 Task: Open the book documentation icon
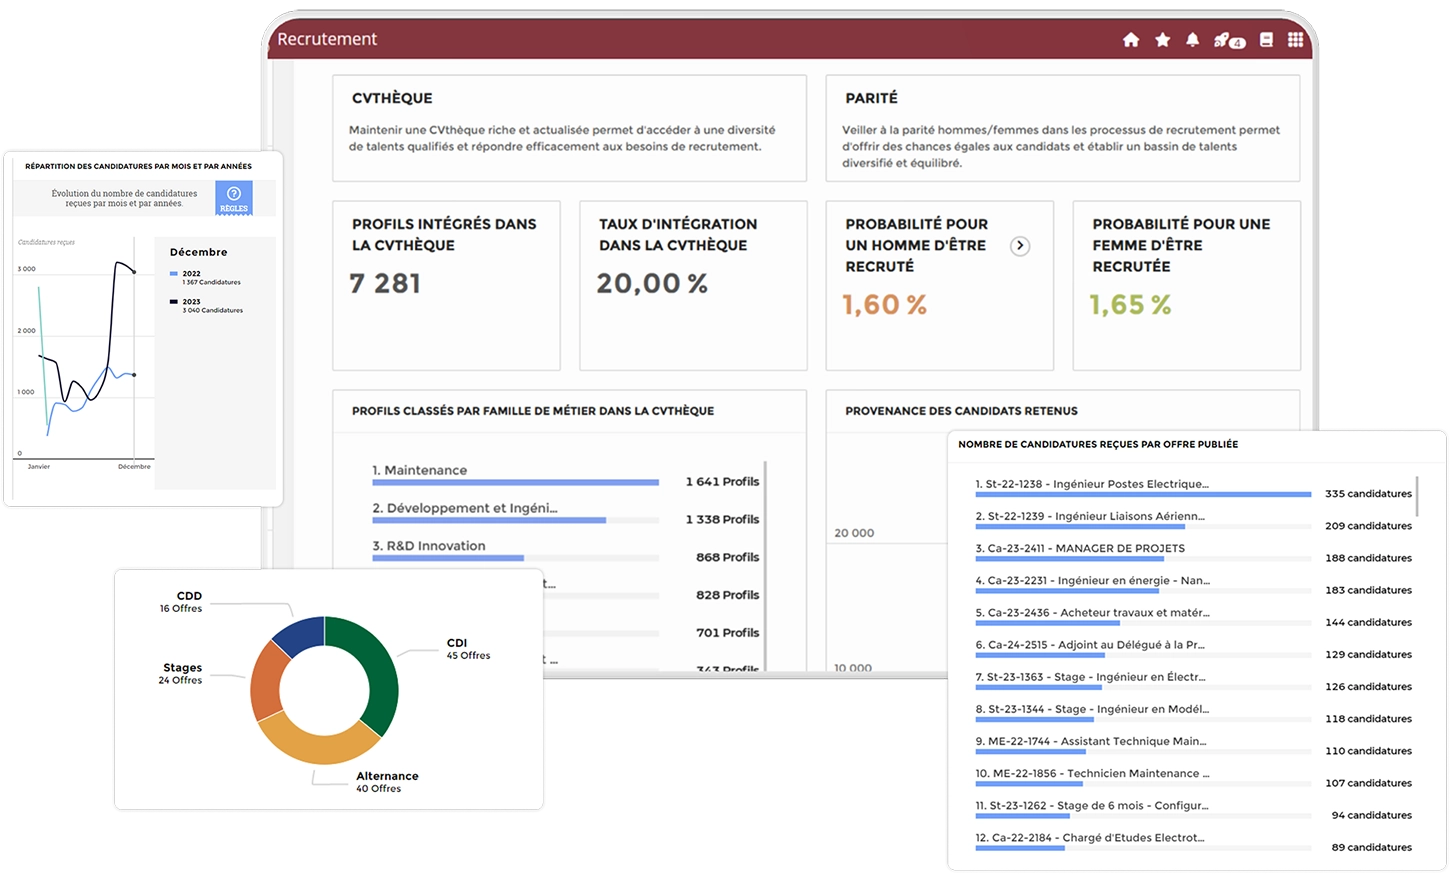1266,40
